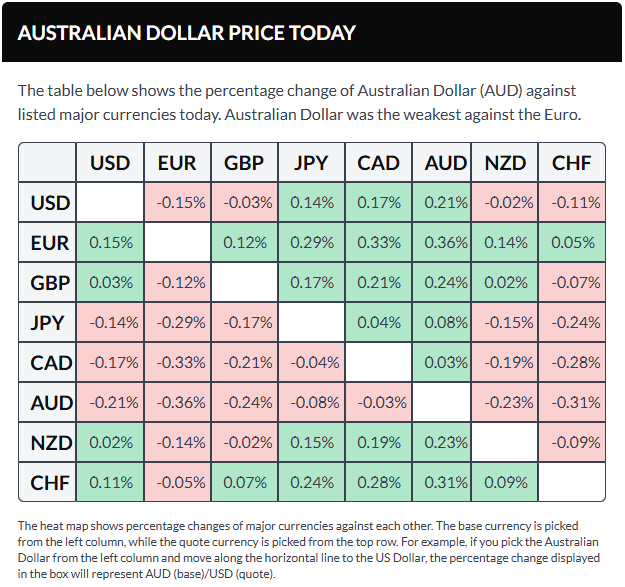Select the JPY row, CAD column cell
Image resolution: width=625 pixels, height=587 pixels.
click(378, 322)
